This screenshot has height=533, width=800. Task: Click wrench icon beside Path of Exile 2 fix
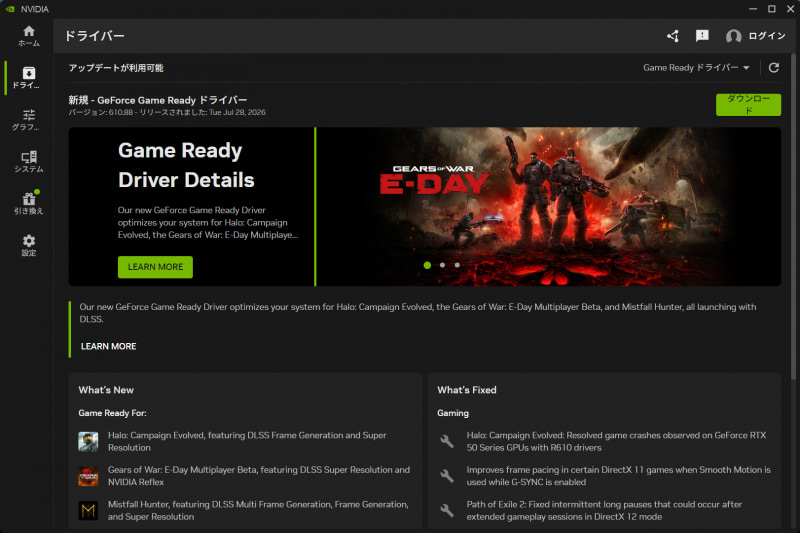click(x=447, y=510)
